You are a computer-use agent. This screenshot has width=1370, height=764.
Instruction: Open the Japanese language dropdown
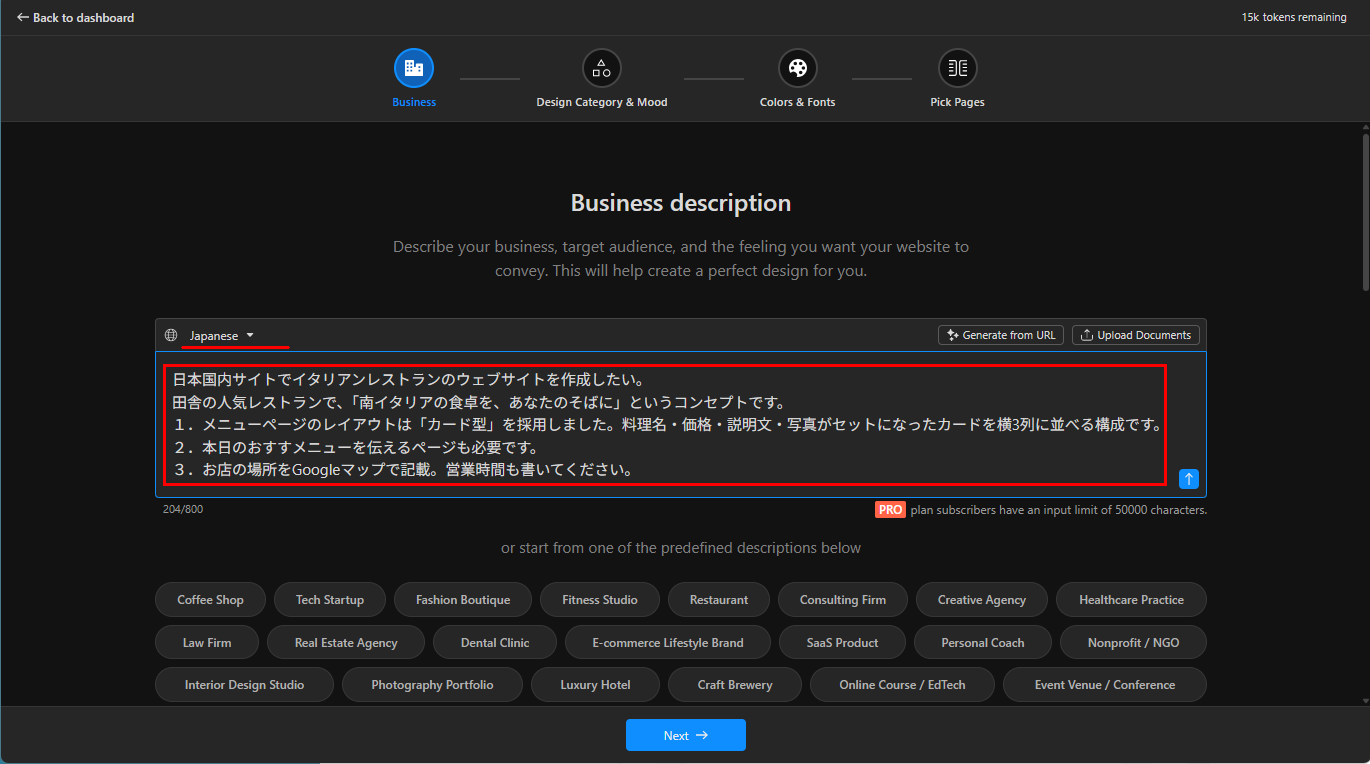pos(214,336)
